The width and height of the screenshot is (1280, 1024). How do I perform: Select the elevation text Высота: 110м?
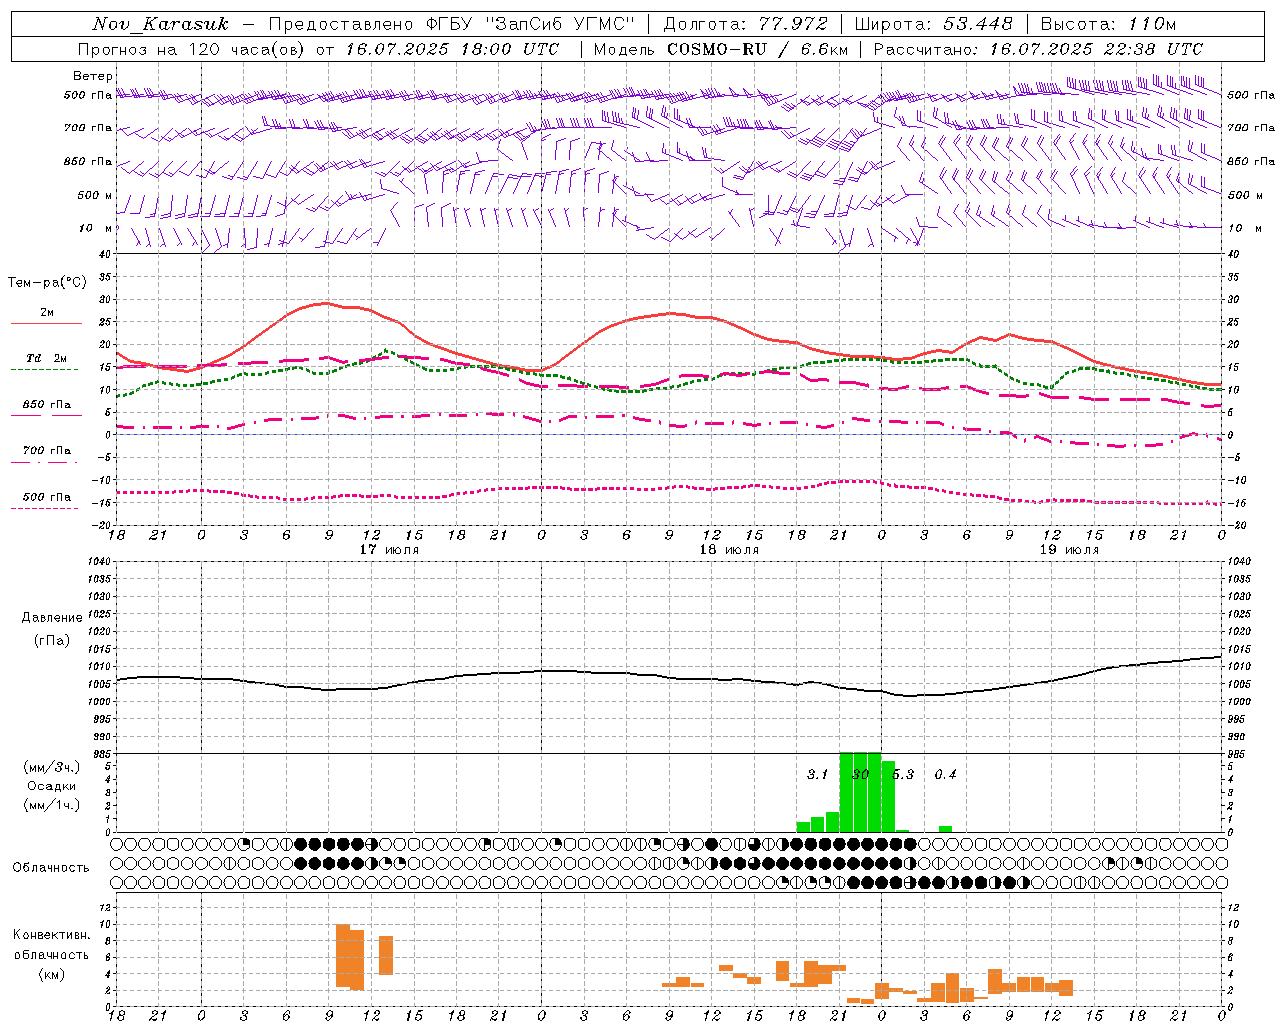click(1108, 24)
